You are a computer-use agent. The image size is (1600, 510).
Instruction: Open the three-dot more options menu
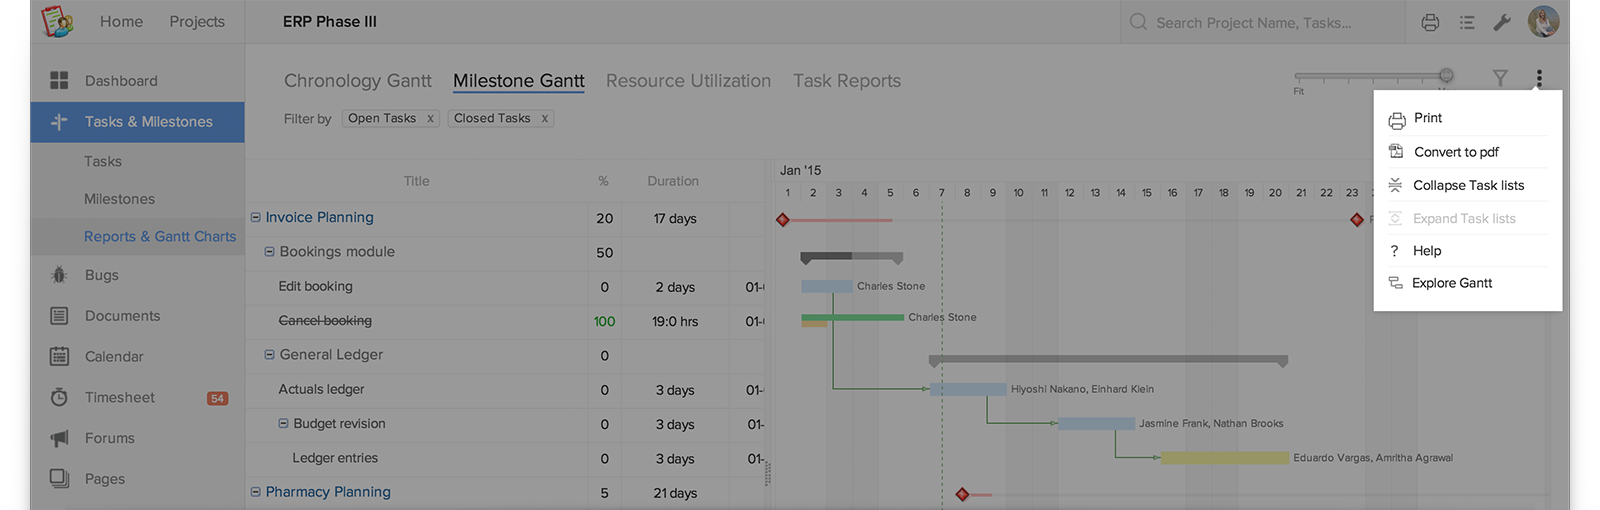1539,77
